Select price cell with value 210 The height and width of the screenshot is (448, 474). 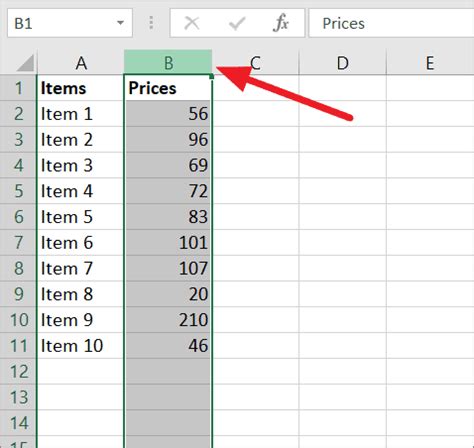(x=168, y=320)
